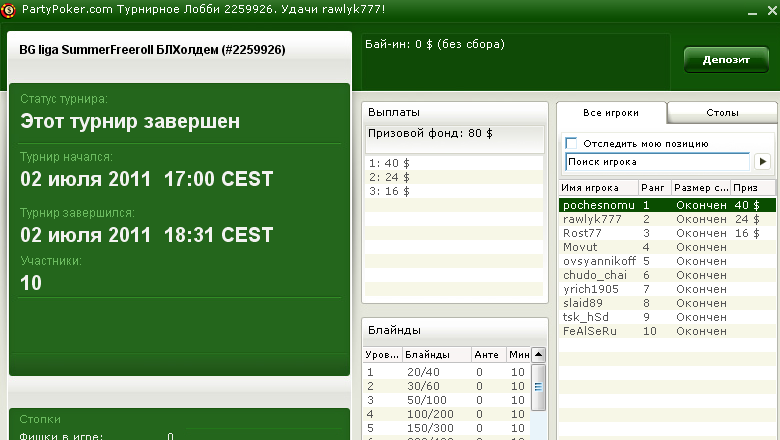Select player row 'tsk_hSd'
780x440 pixels.
(x=667, y=317)
